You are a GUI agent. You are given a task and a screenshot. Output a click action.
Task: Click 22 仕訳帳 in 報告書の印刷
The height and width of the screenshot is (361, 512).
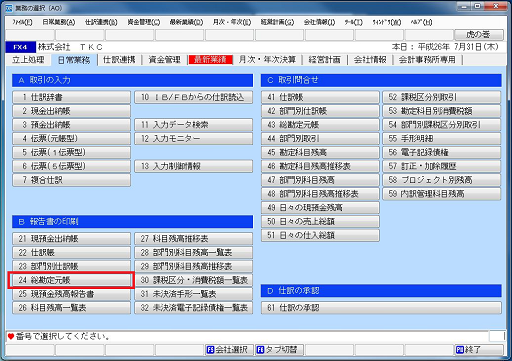click(71, 253)
